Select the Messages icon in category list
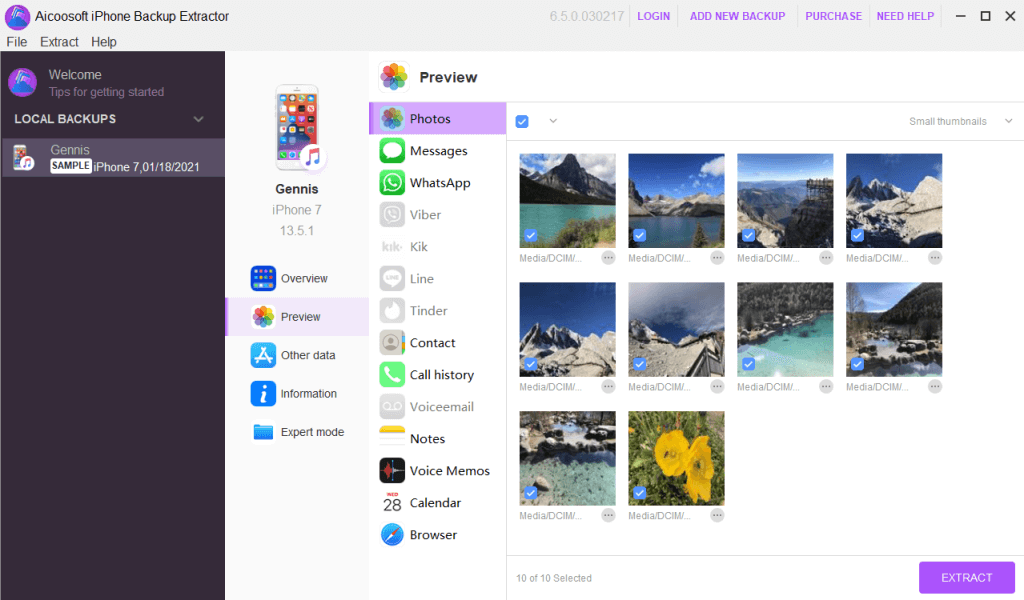 click(392, 151)
